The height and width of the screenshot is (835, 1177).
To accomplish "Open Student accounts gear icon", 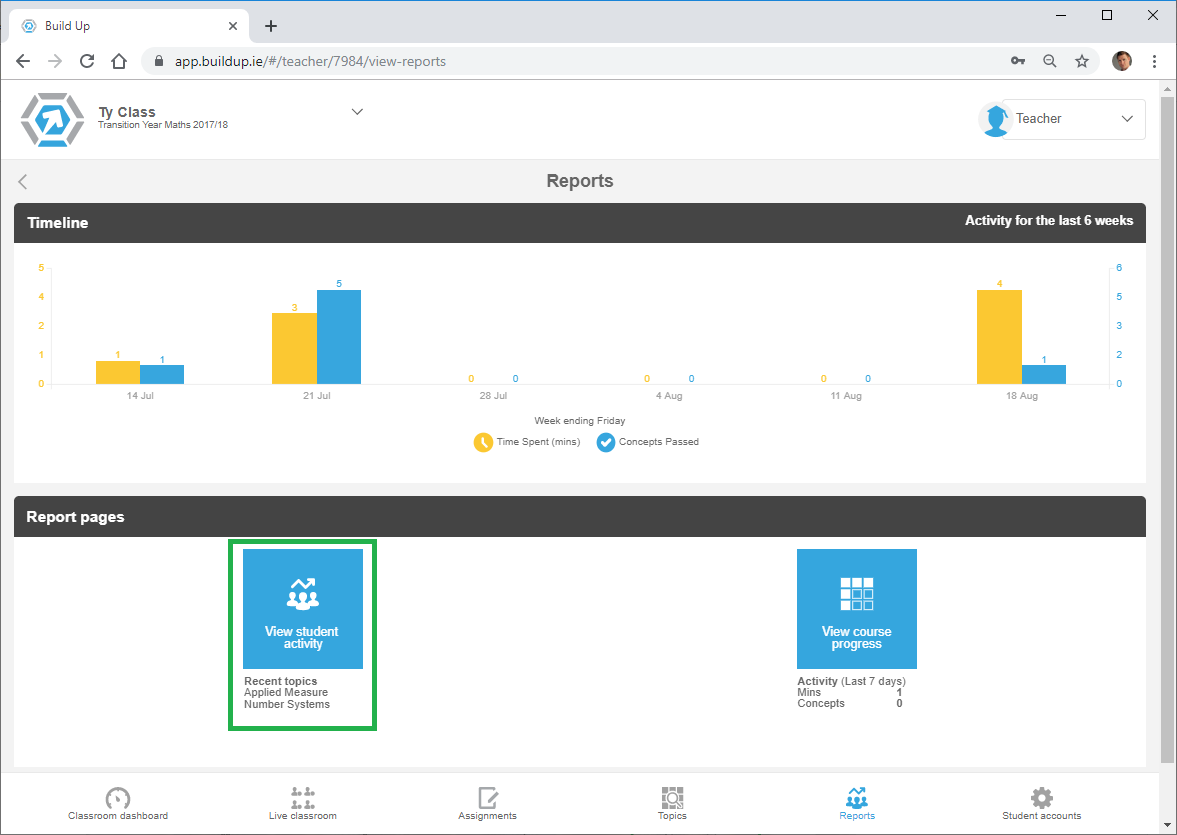I will click(x=1041, y=798).
